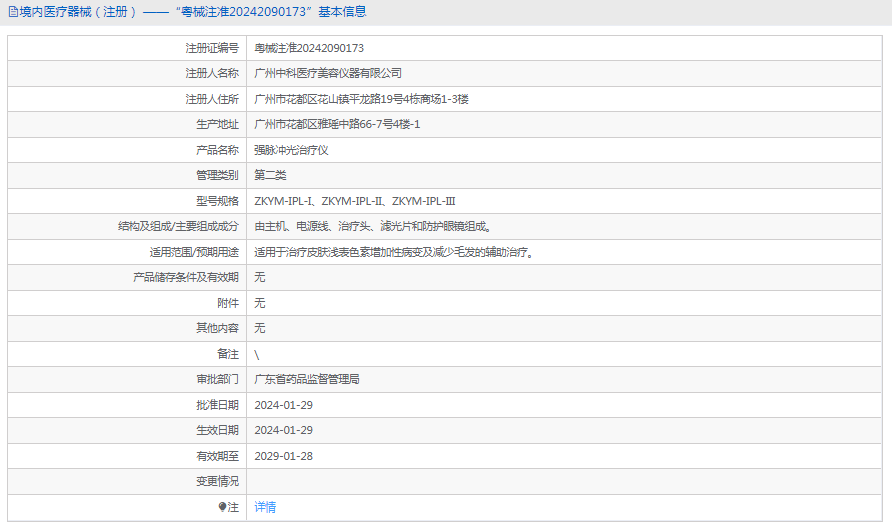This screenshot has height=530, width=892.
Task: Click the 有效期至 label
Action: tap(217, 456)
